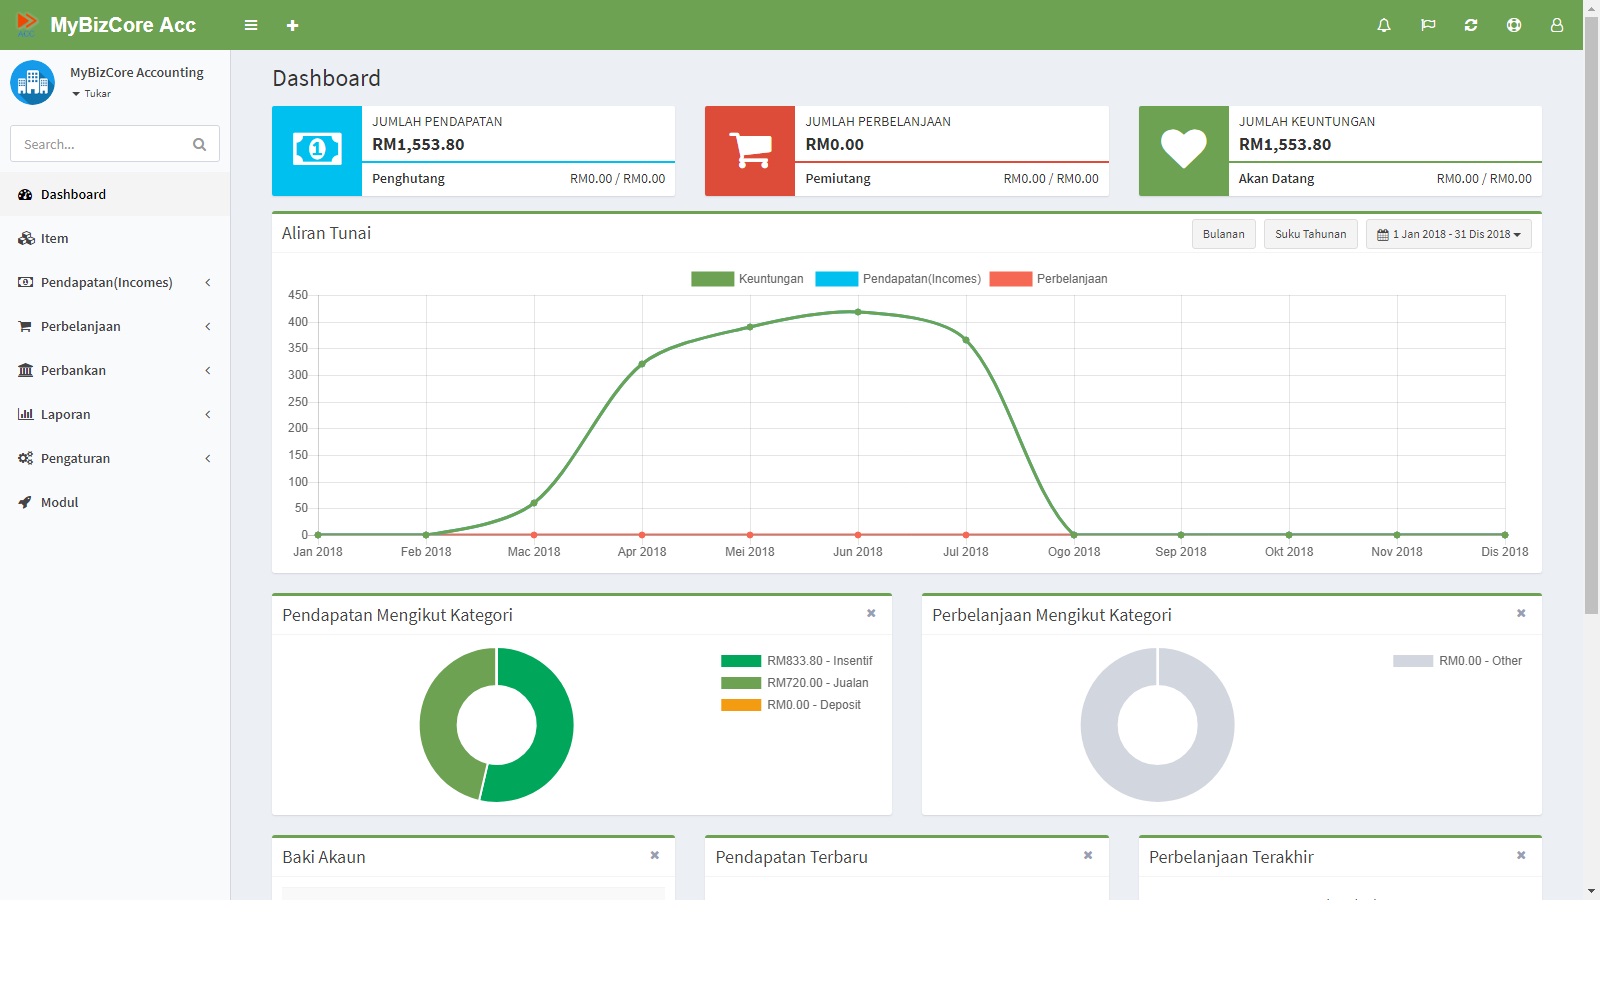Toggle Perbelanjaan legend in chart
This screenshot has width=1600, height=1000.
coord(1048,279)
